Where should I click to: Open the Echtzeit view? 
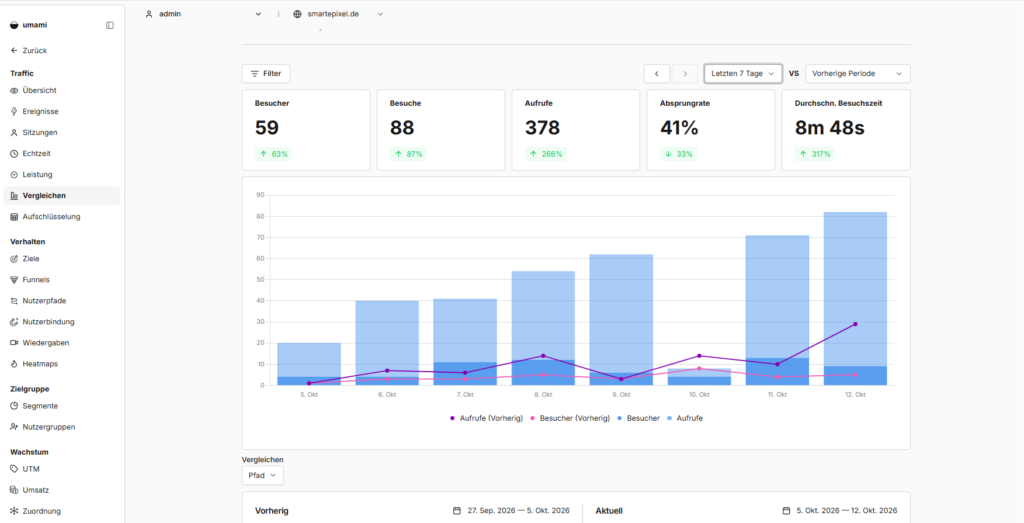[x=62, y=153]
